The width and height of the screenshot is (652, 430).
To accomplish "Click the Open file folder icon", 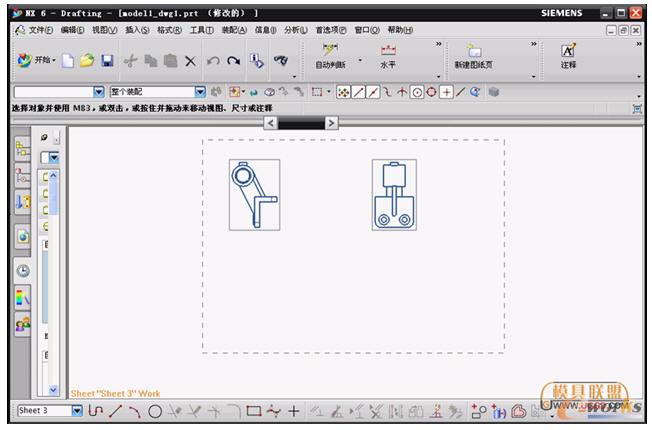I will [87, 61].
